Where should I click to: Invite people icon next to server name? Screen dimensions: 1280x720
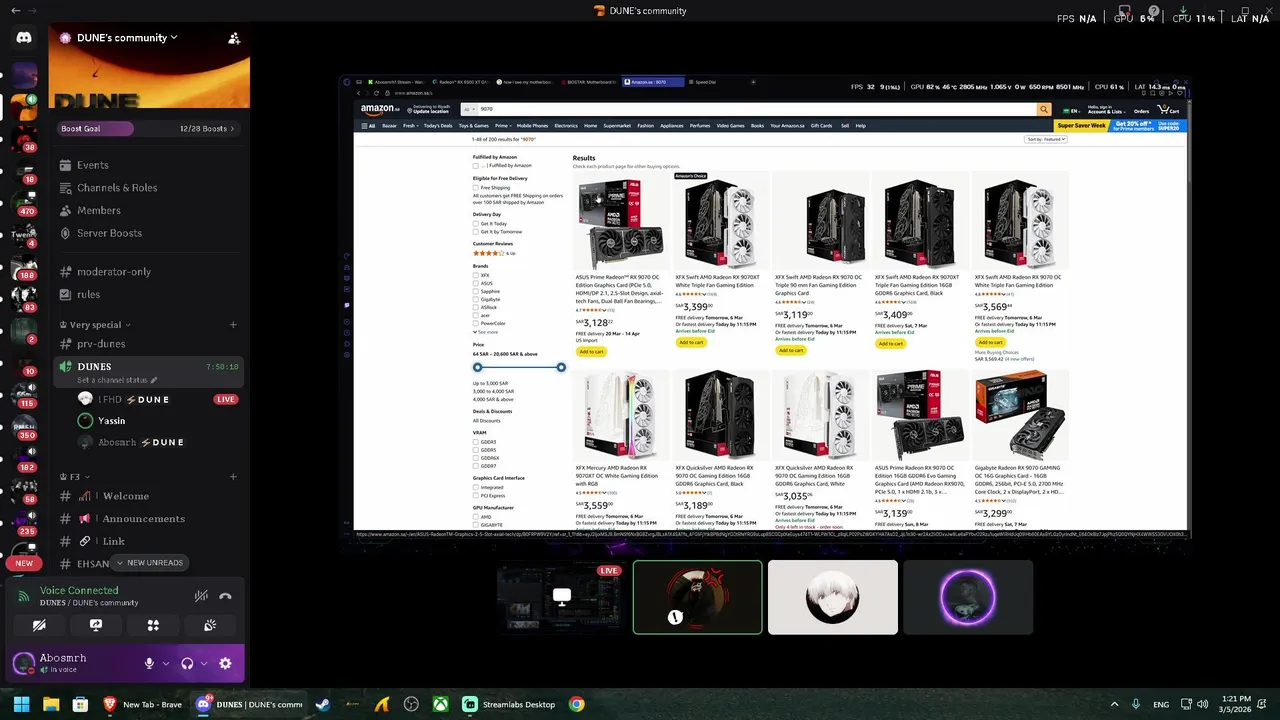pyautogui.click(x=233, y=38)
